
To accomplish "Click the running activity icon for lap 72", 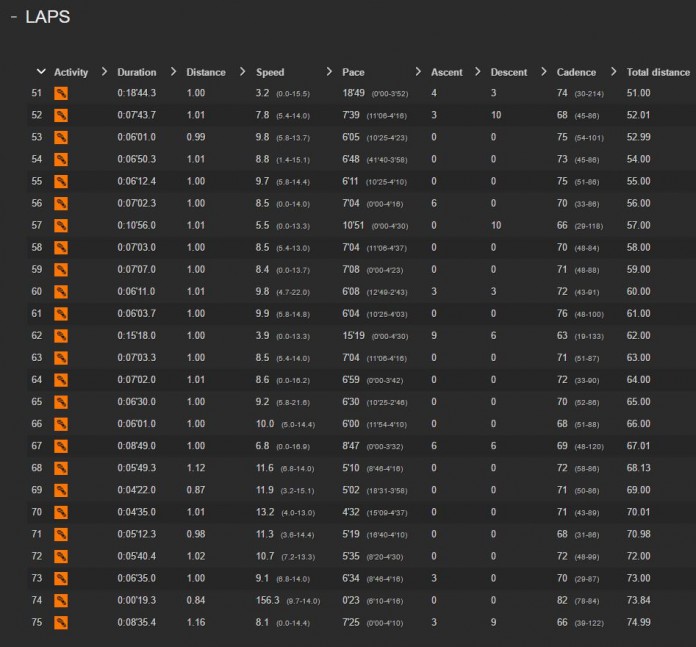I will coord(61,556).
